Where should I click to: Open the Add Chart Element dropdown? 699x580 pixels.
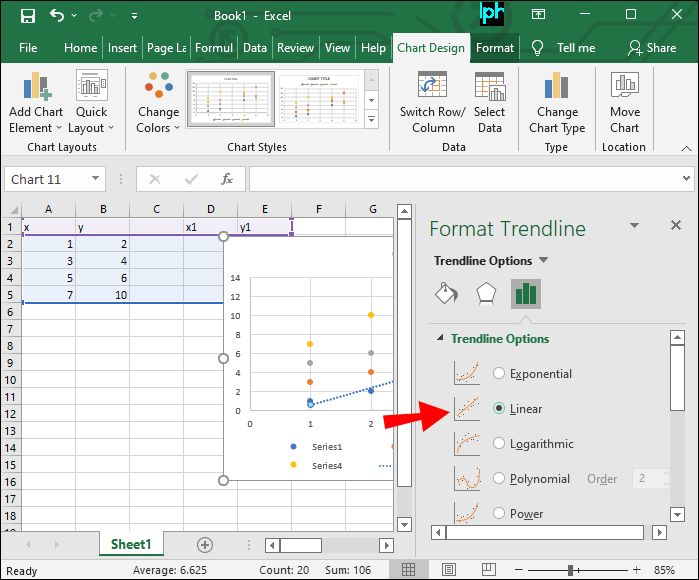pyautogui.click(x=36, y=104)
